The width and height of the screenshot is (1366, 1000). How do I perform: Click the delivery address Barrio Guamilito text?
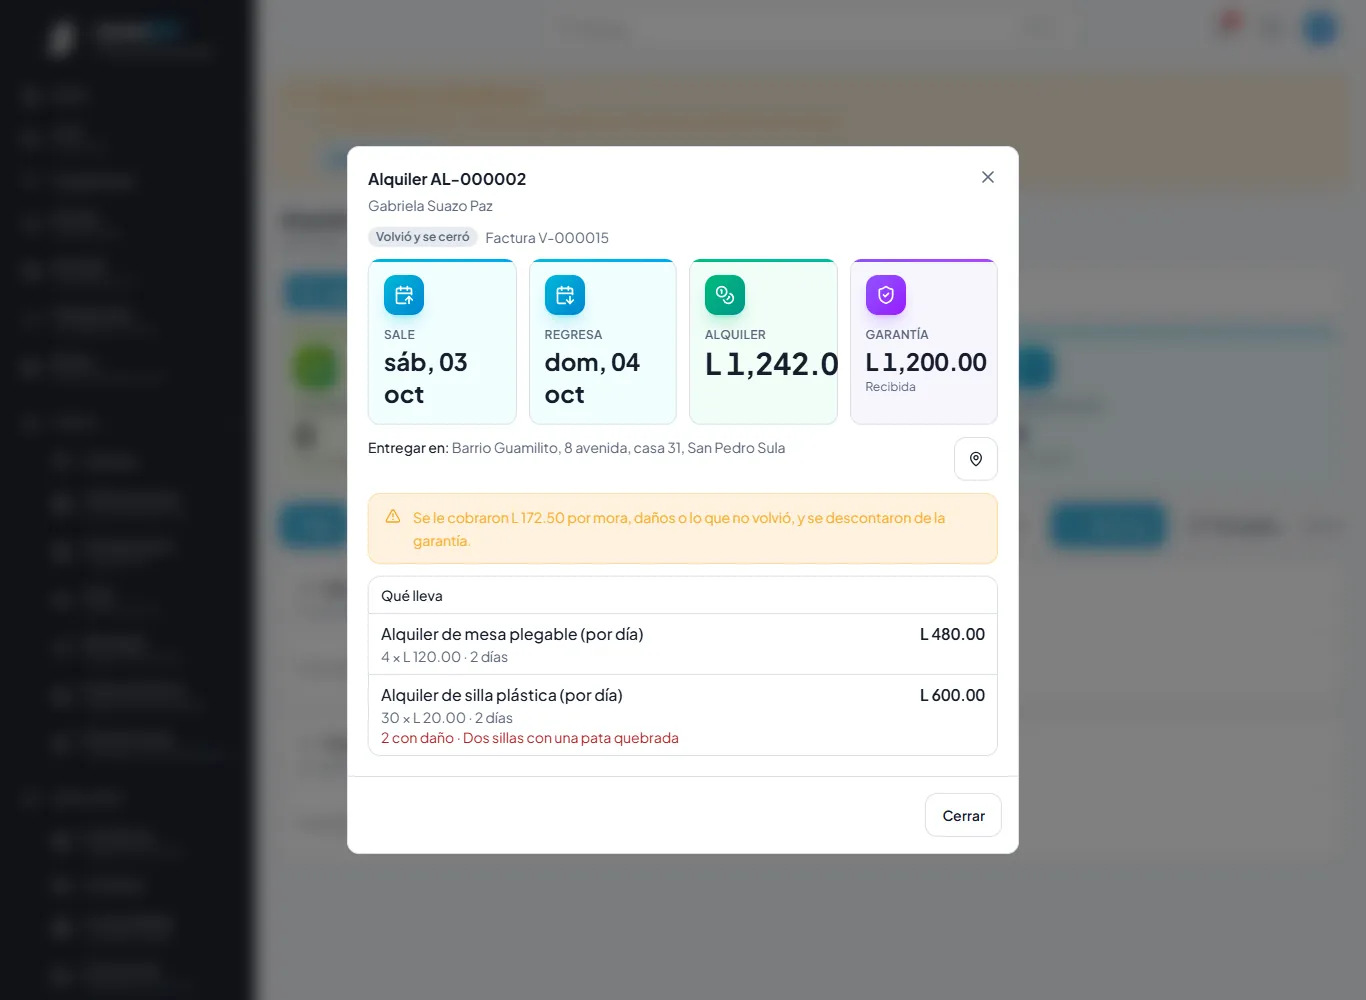click(618, 448)
